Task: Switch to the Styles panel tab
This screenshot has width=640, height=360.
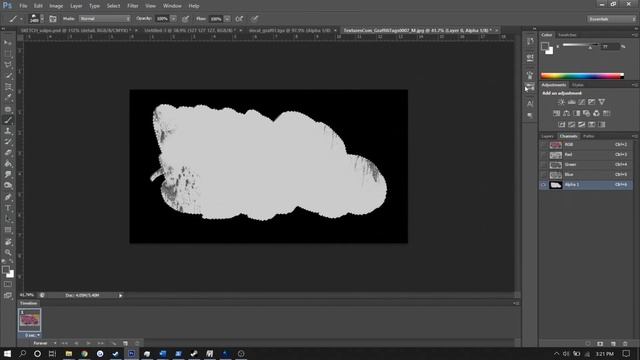Action: pyautogui.click(x=577, y=85)
